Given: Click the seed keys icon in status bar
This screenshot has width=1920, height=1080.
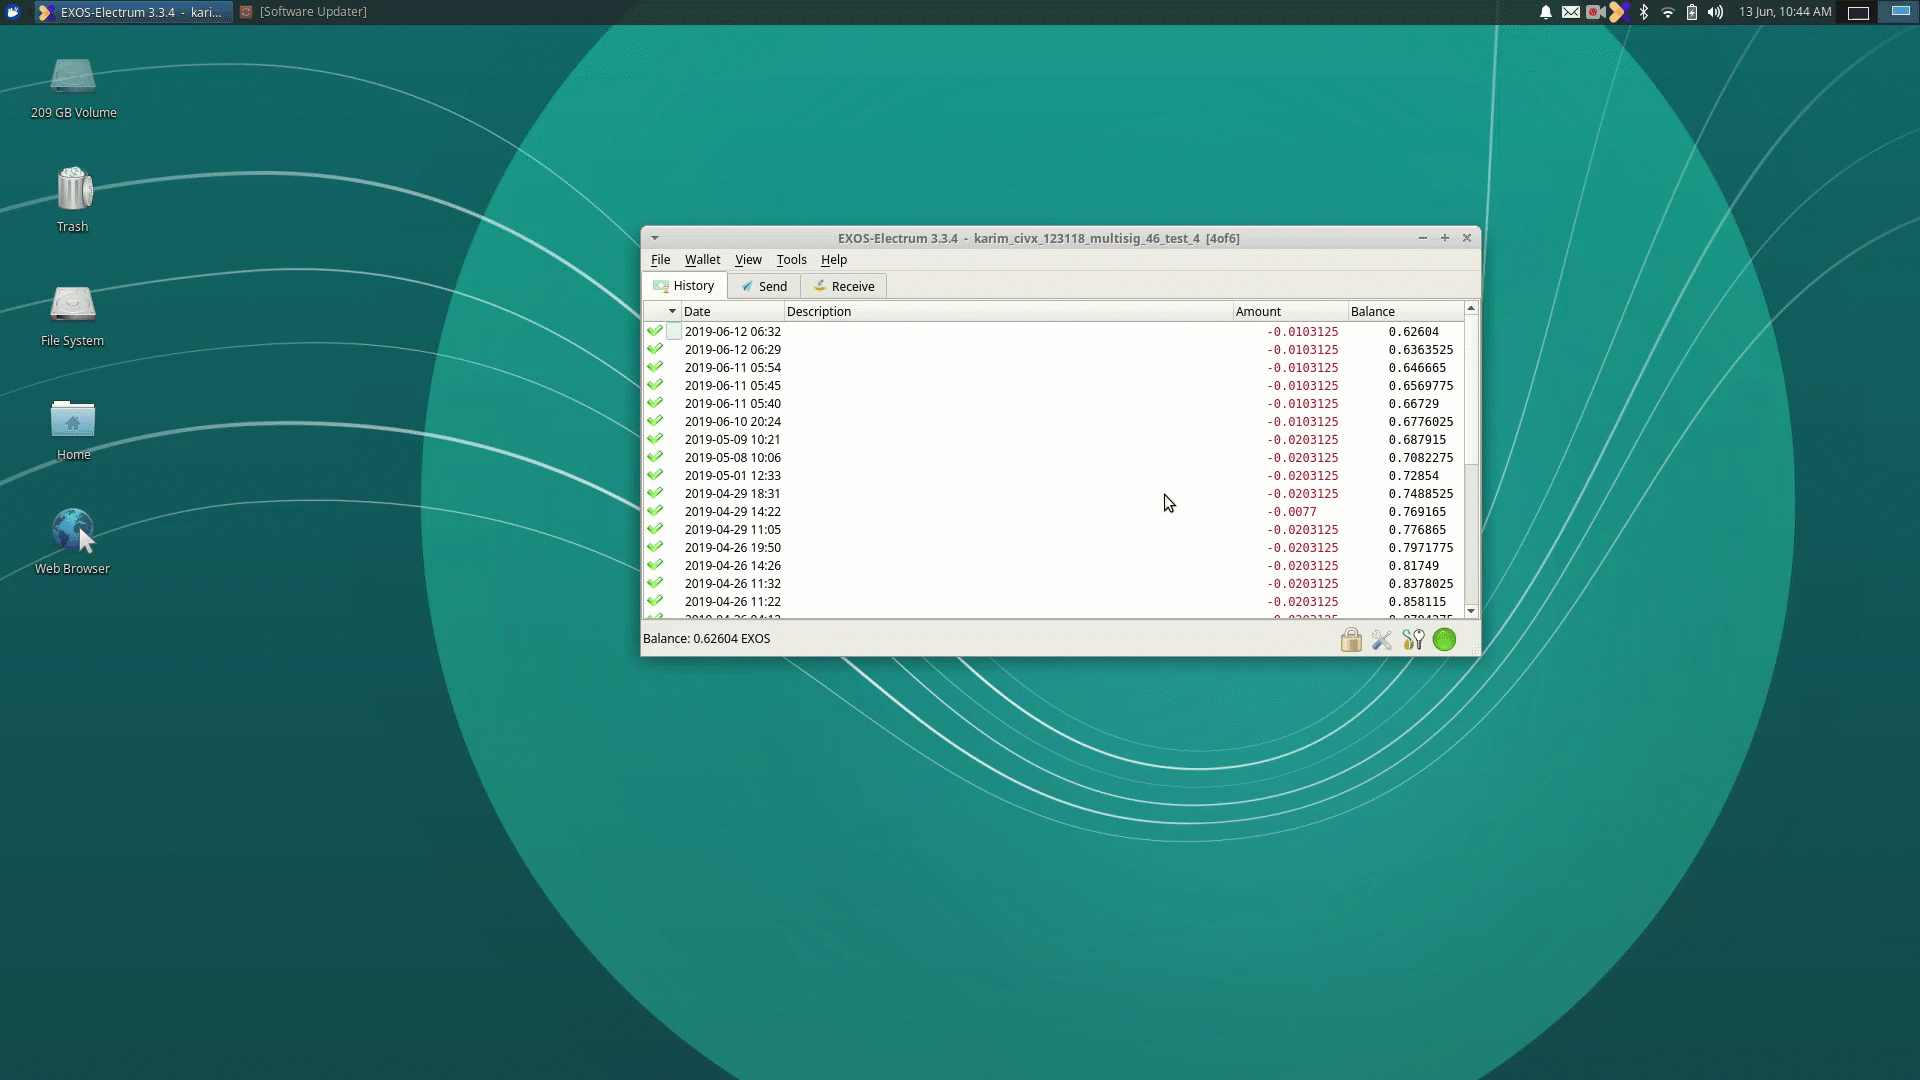Looking at the screenshot, I should pos(1413,640).
